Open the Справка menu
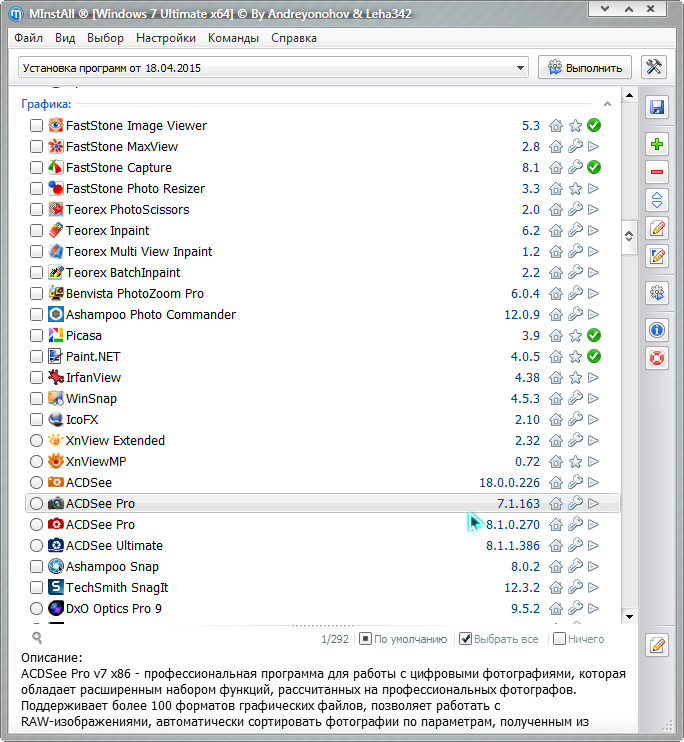The height and width of the screenshot is (742, 684). pyautogui.click(x=294, y=38)
